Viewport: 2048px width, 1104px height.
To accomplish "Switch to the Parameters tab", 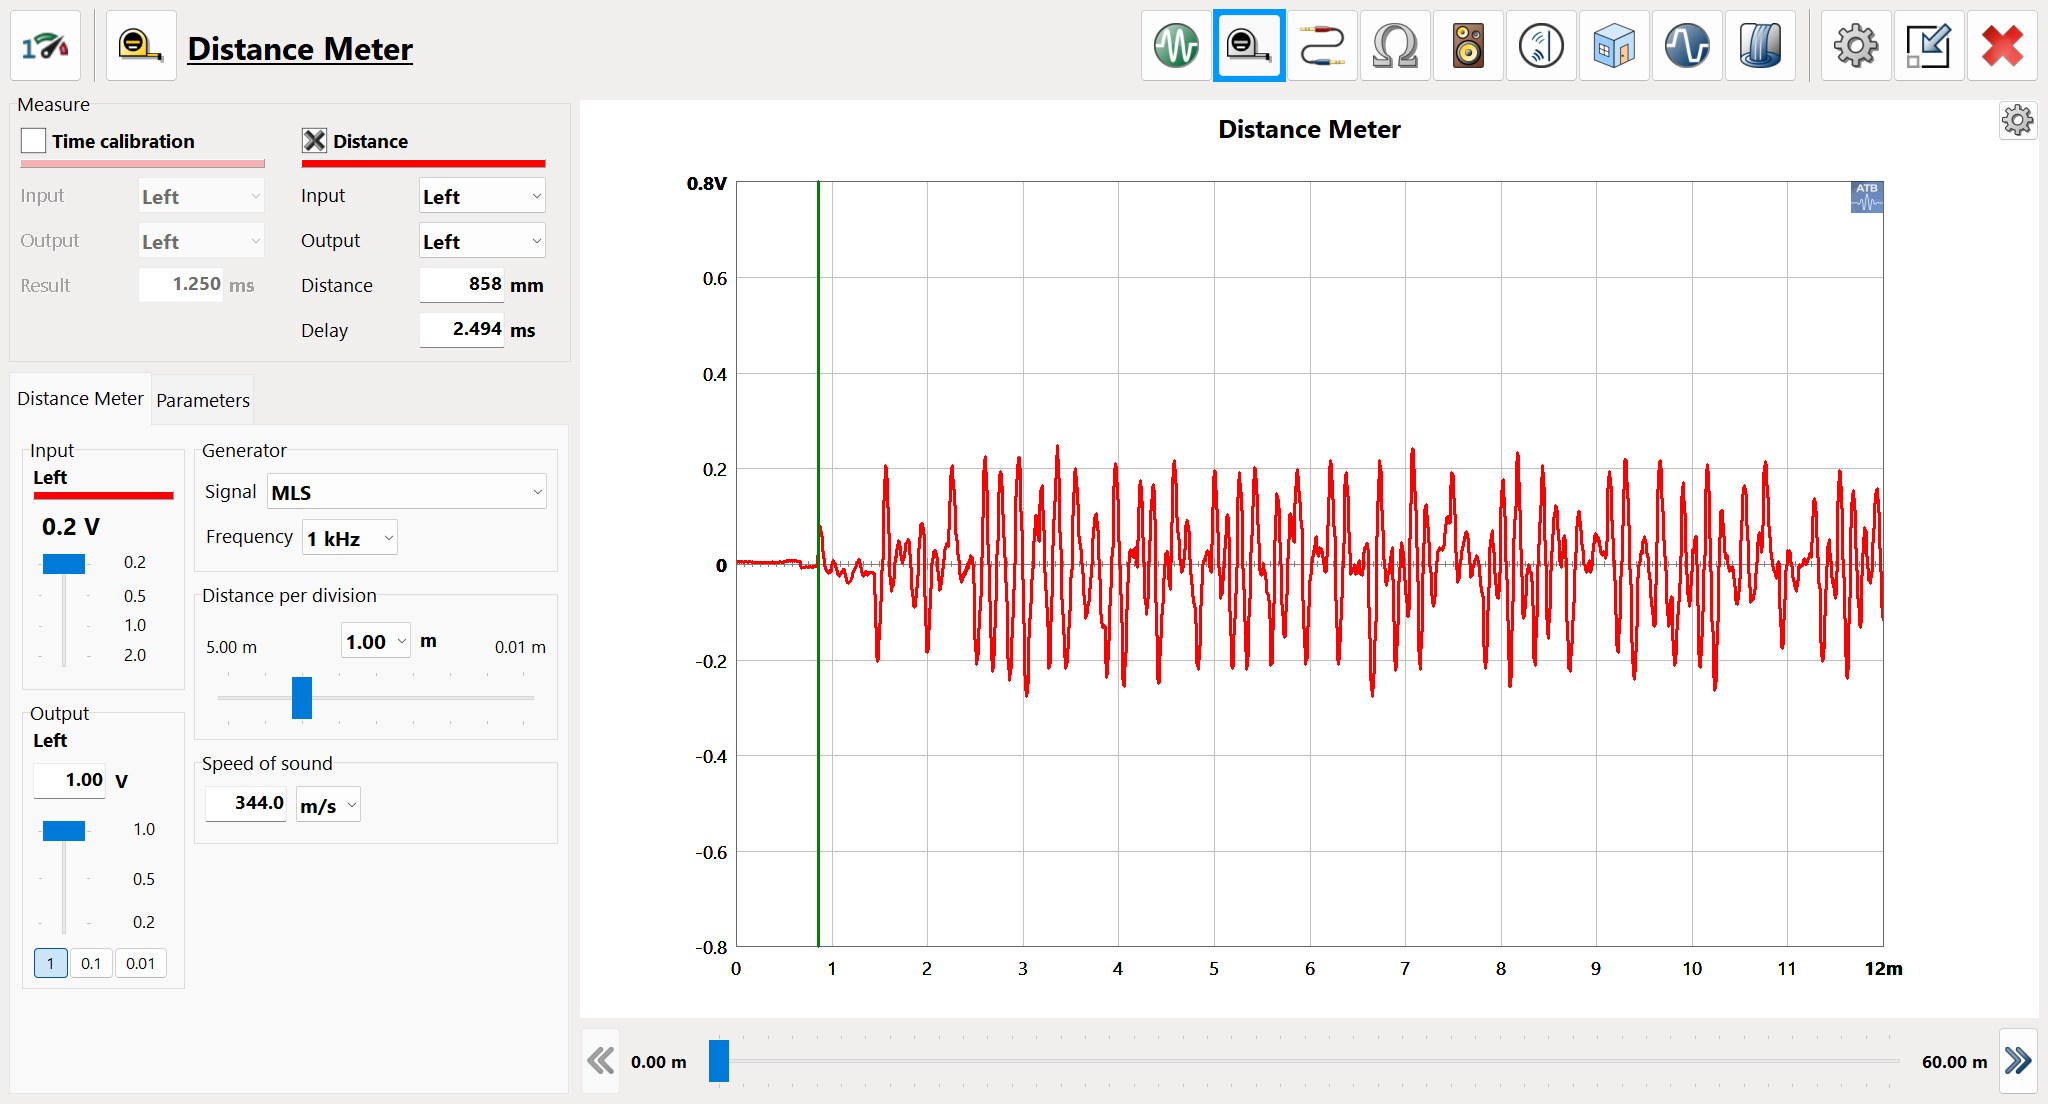I will pyautogui.click(x=203, y=400).
